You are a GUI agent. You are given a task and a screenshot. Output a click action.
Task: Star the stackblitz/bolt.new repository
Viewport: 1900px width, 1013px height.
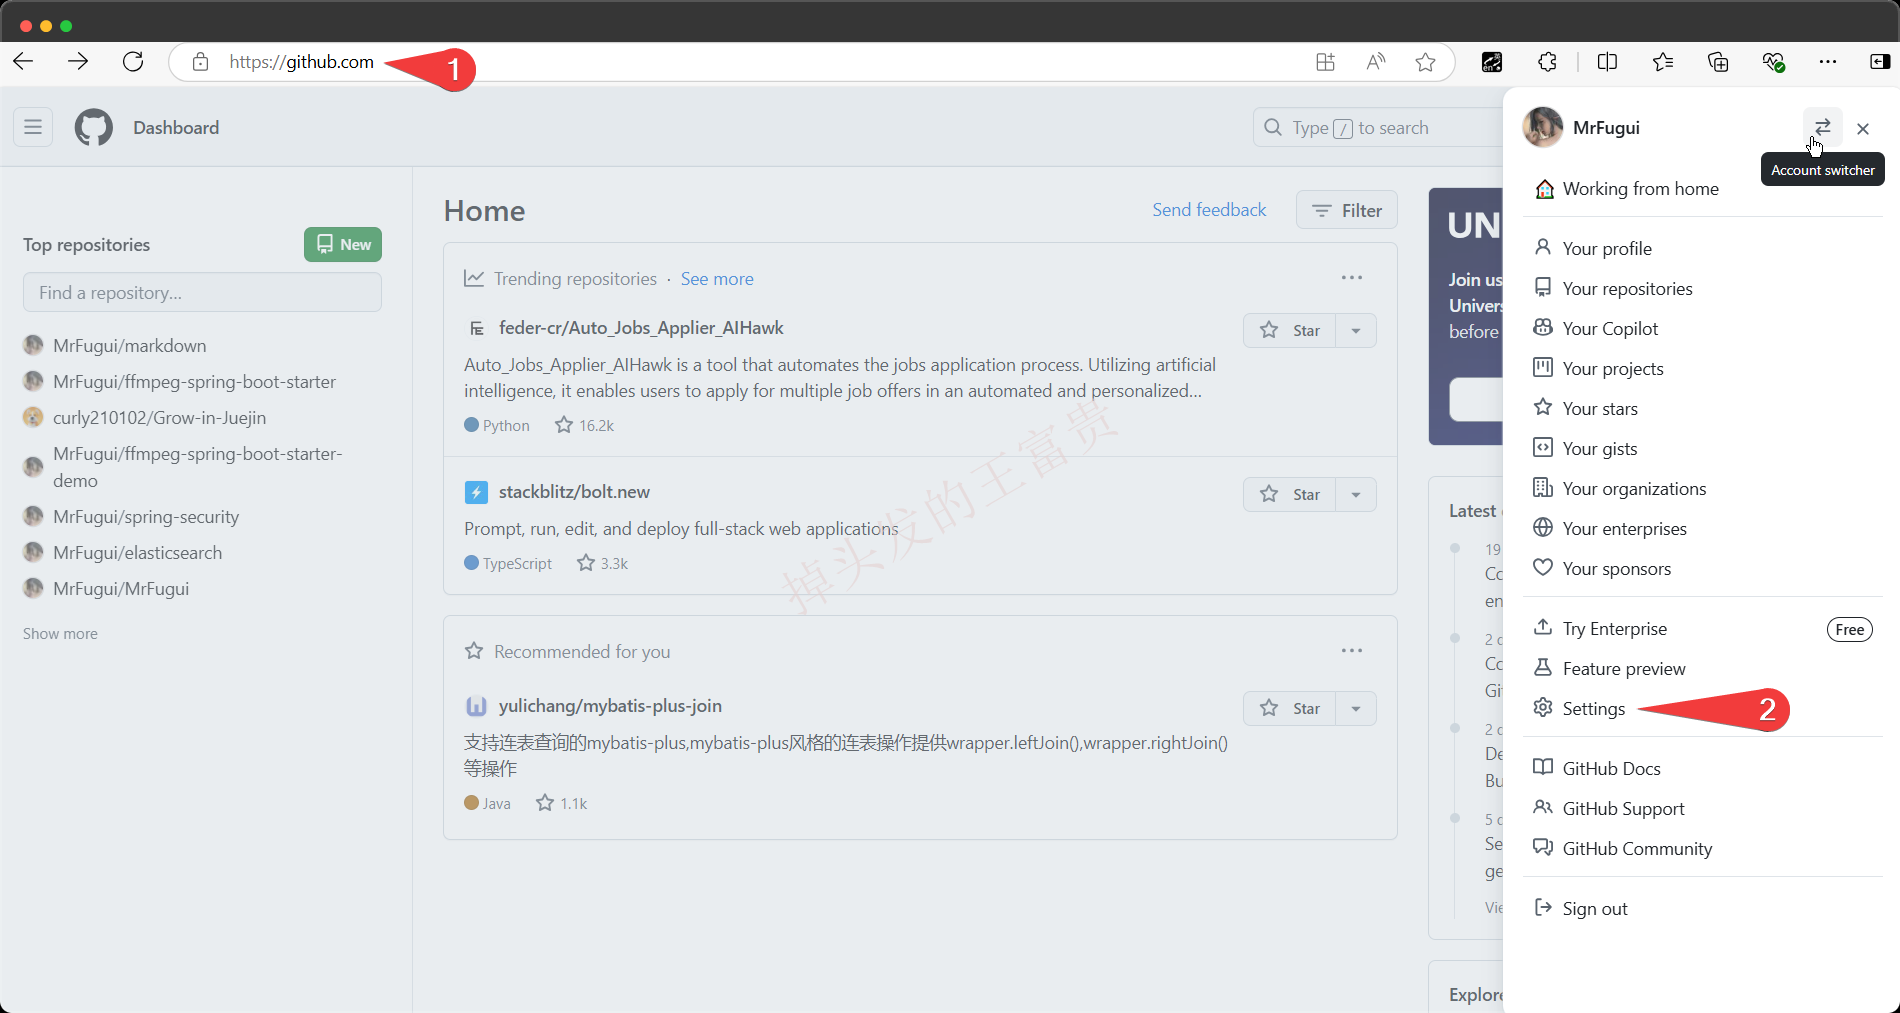1290,494
